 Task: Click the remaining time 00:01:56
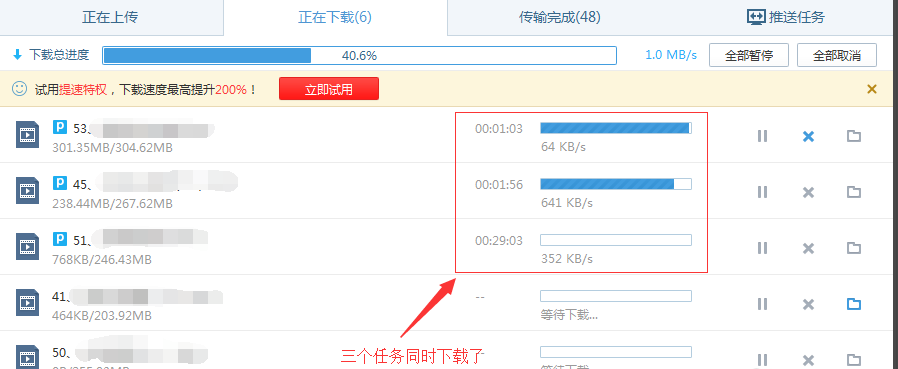(499, 185)
